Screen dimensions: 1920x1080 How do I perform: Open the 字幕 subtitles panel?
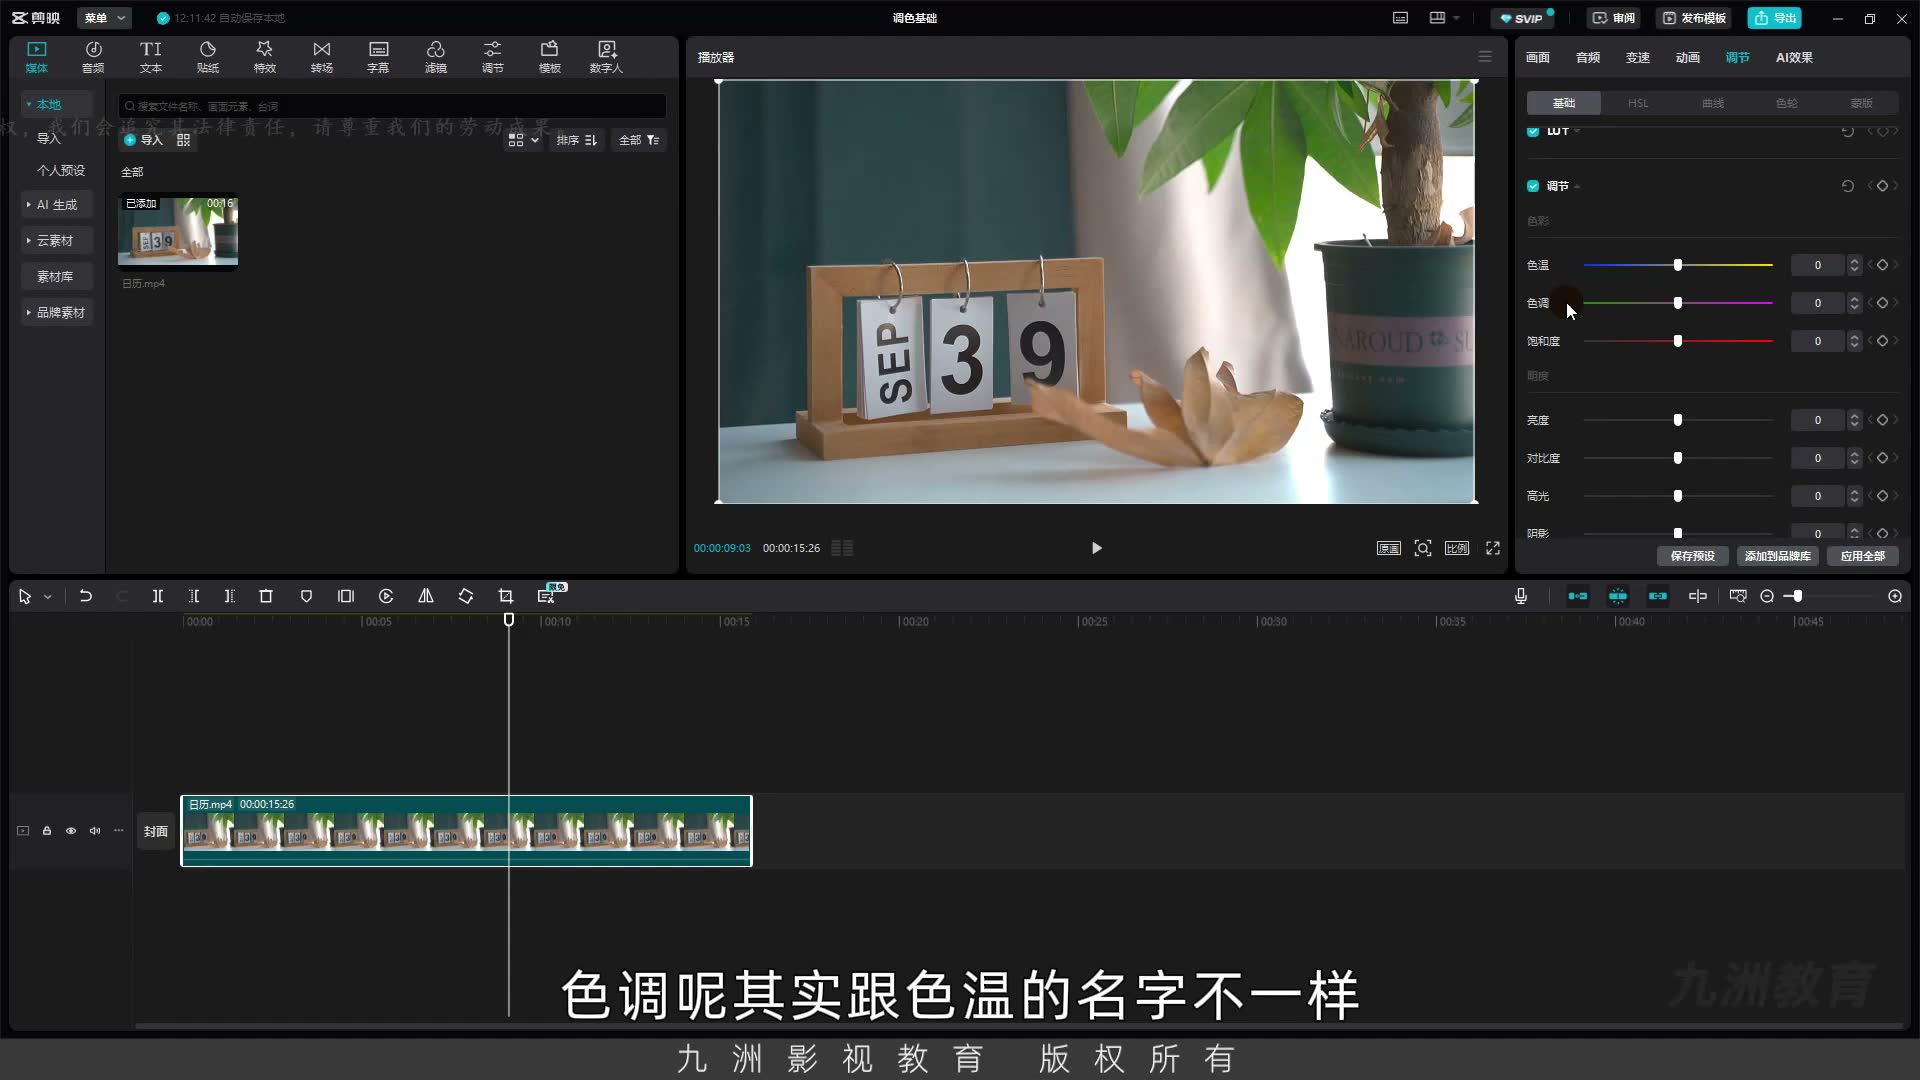pos(378,57)
